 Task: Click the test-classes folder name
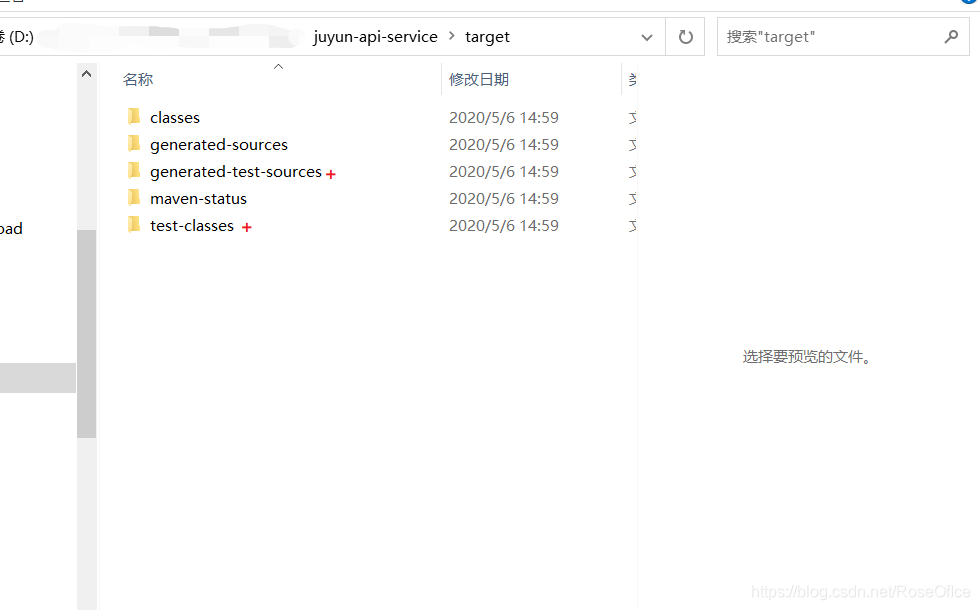click(x=192, y=226)
